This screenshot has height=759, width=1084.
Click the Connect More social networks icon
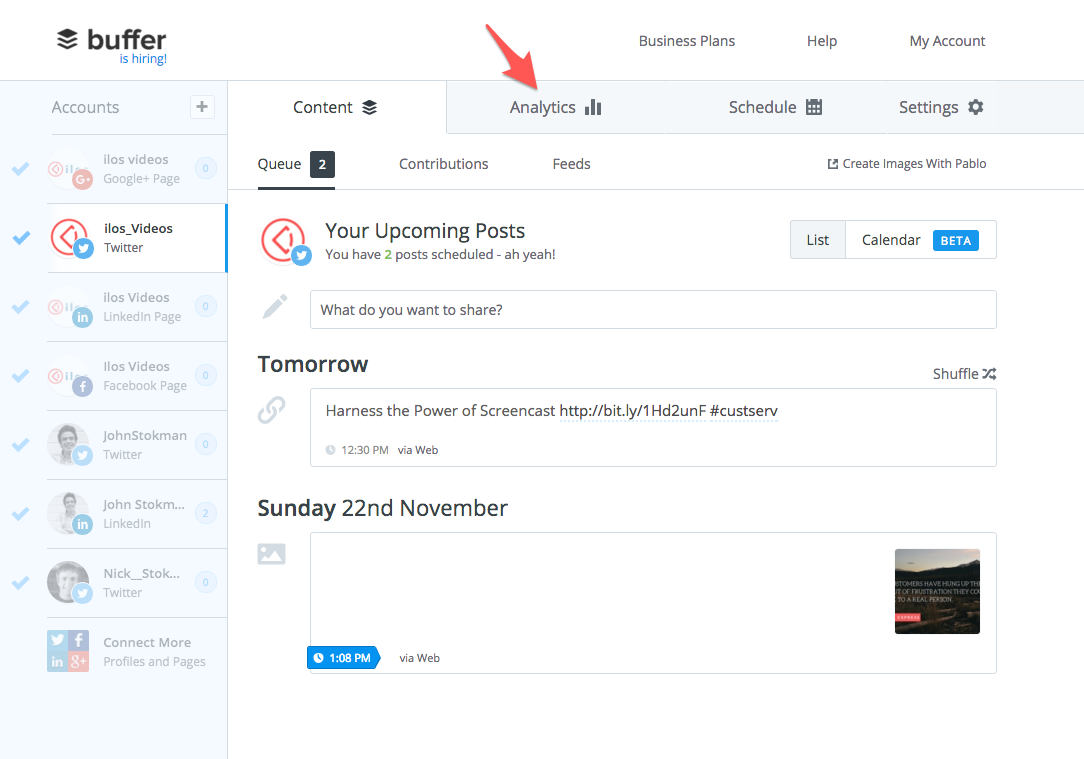68,651
